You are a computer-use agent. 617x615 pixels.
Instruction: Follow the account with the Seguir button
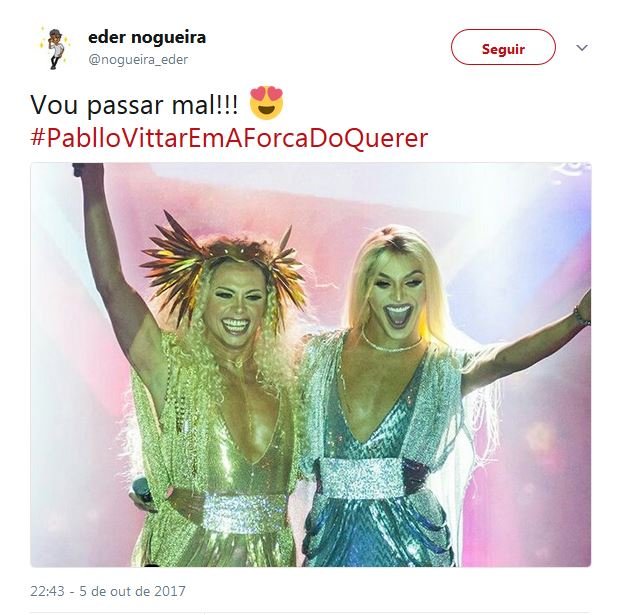503,47
